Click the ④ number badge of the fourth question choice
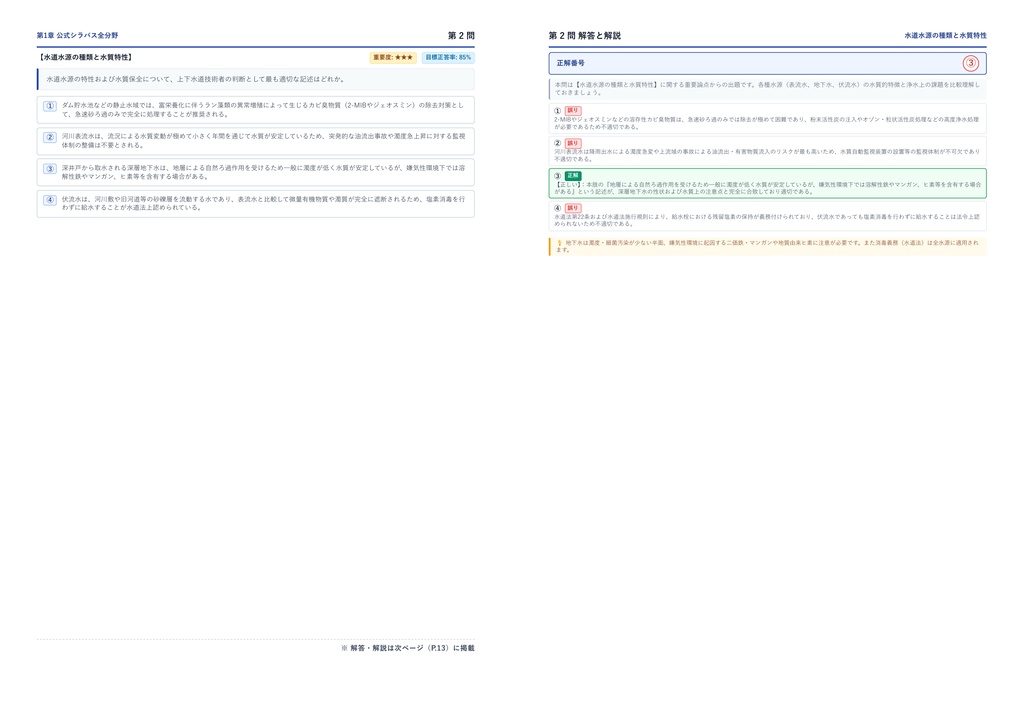The height and width of the screenshot is (724, 1024). [x=50, y=200]
